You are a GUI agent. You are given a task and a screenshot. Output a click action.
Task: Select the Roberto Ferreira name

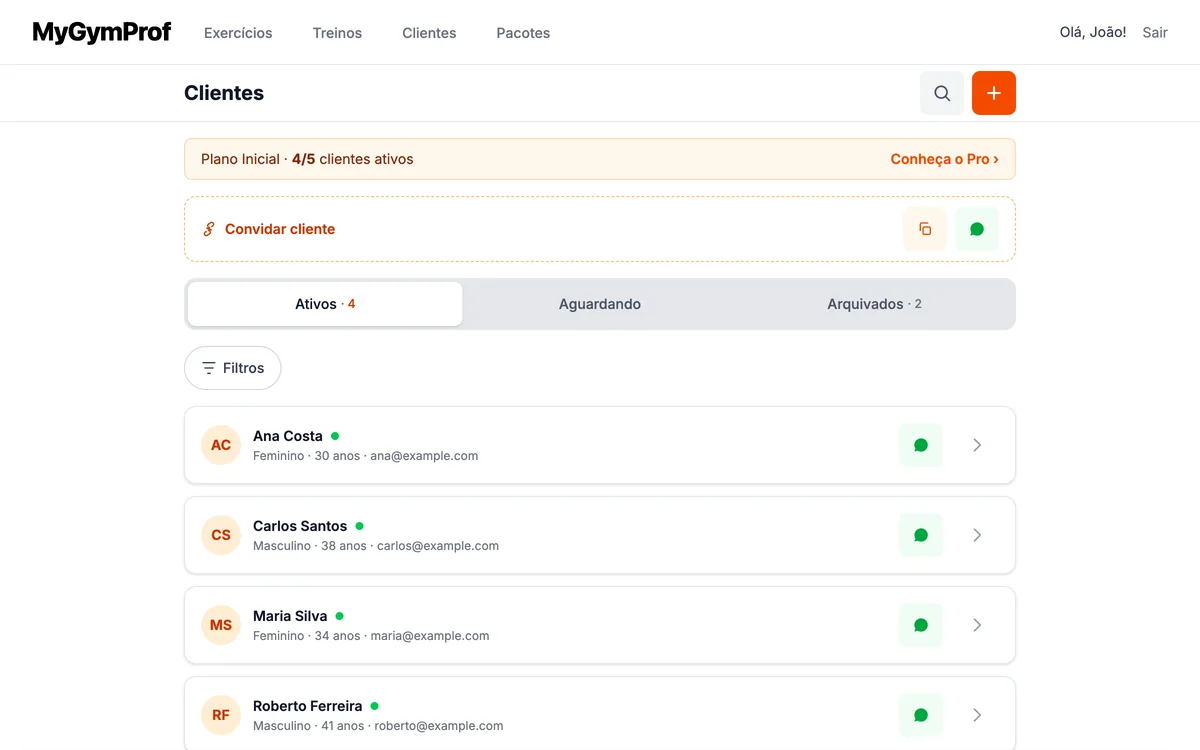coord(308,706)
